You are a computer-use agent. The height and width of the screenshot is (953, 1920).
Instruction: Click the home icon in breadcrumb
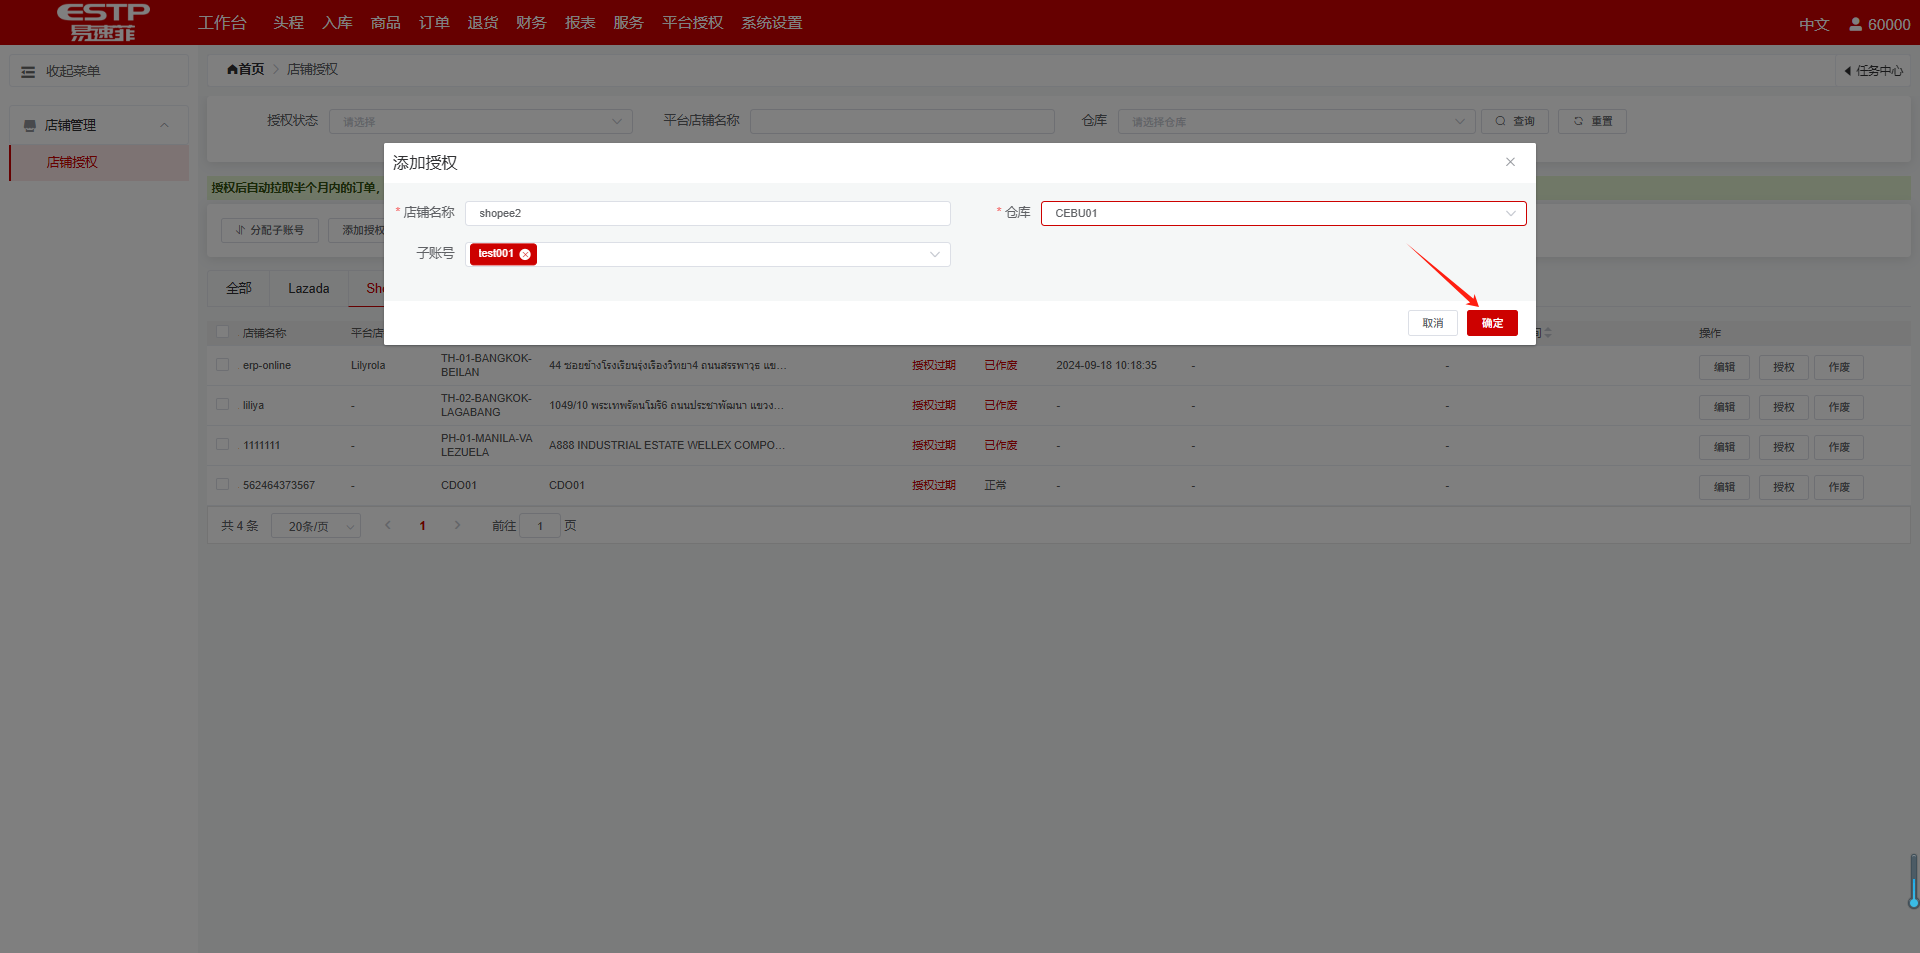click(x=233, y=69)
